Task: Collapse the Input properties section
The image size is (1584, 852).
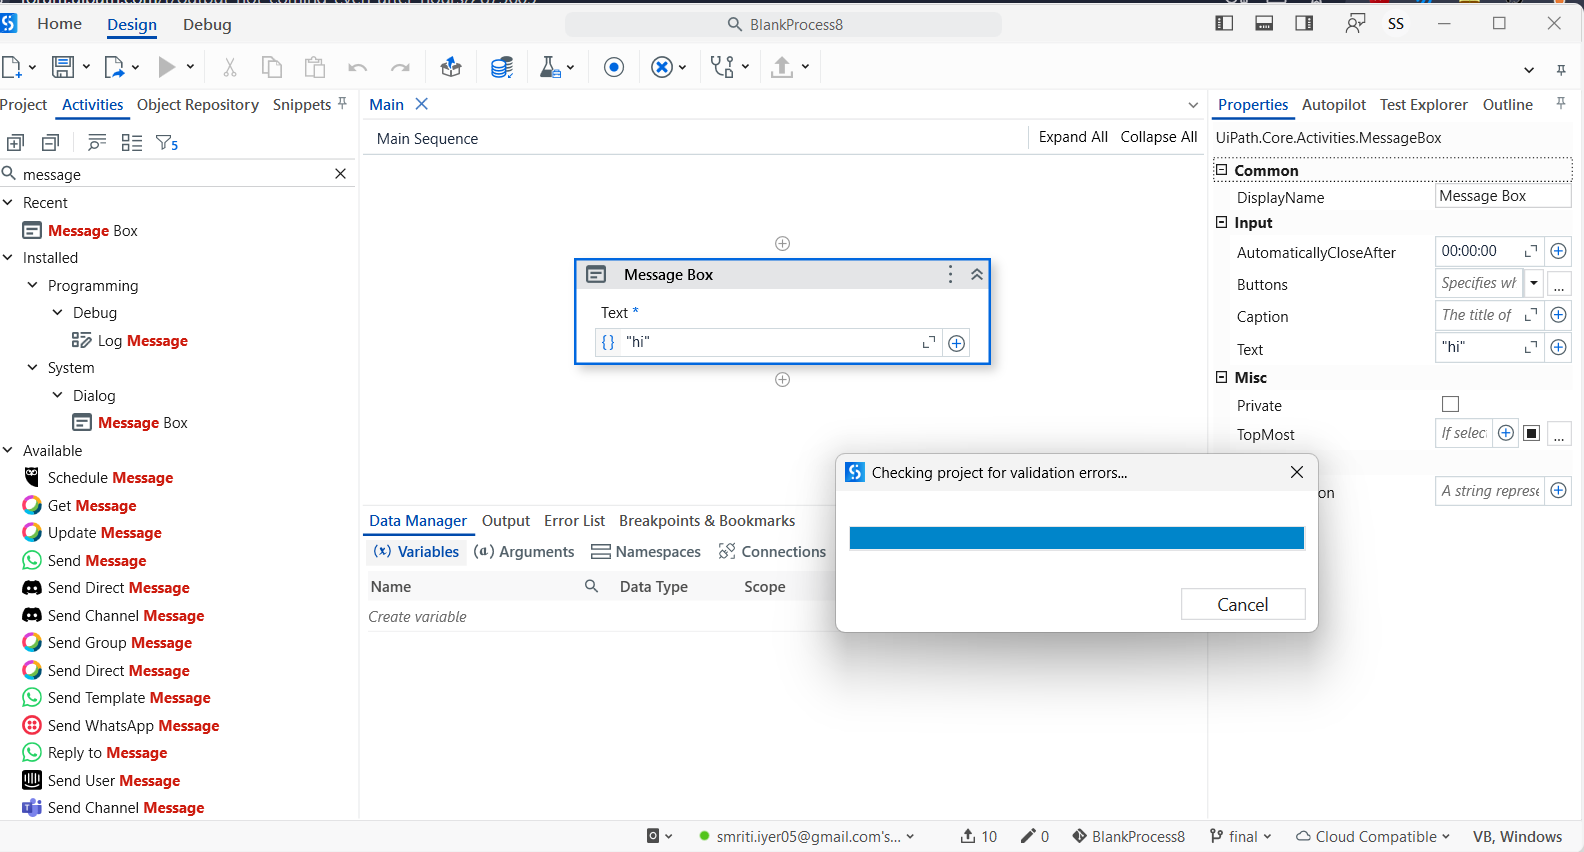Action: (1221, 222)
